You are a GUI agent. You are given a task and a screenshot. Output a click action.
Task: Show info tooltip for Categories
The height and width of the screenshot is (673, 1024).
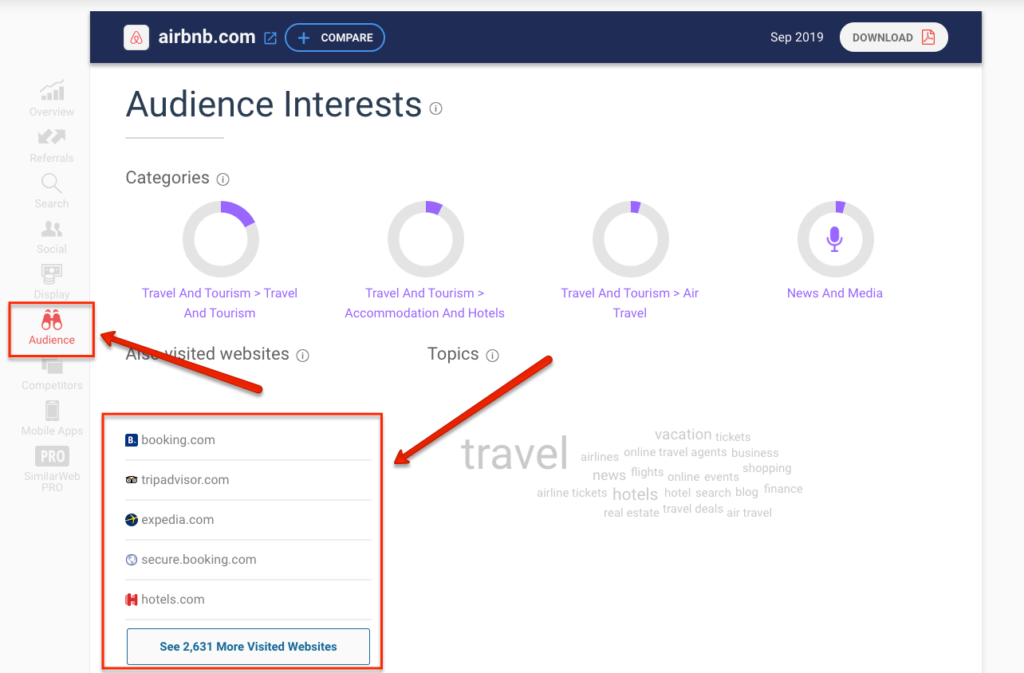[223, 179]
